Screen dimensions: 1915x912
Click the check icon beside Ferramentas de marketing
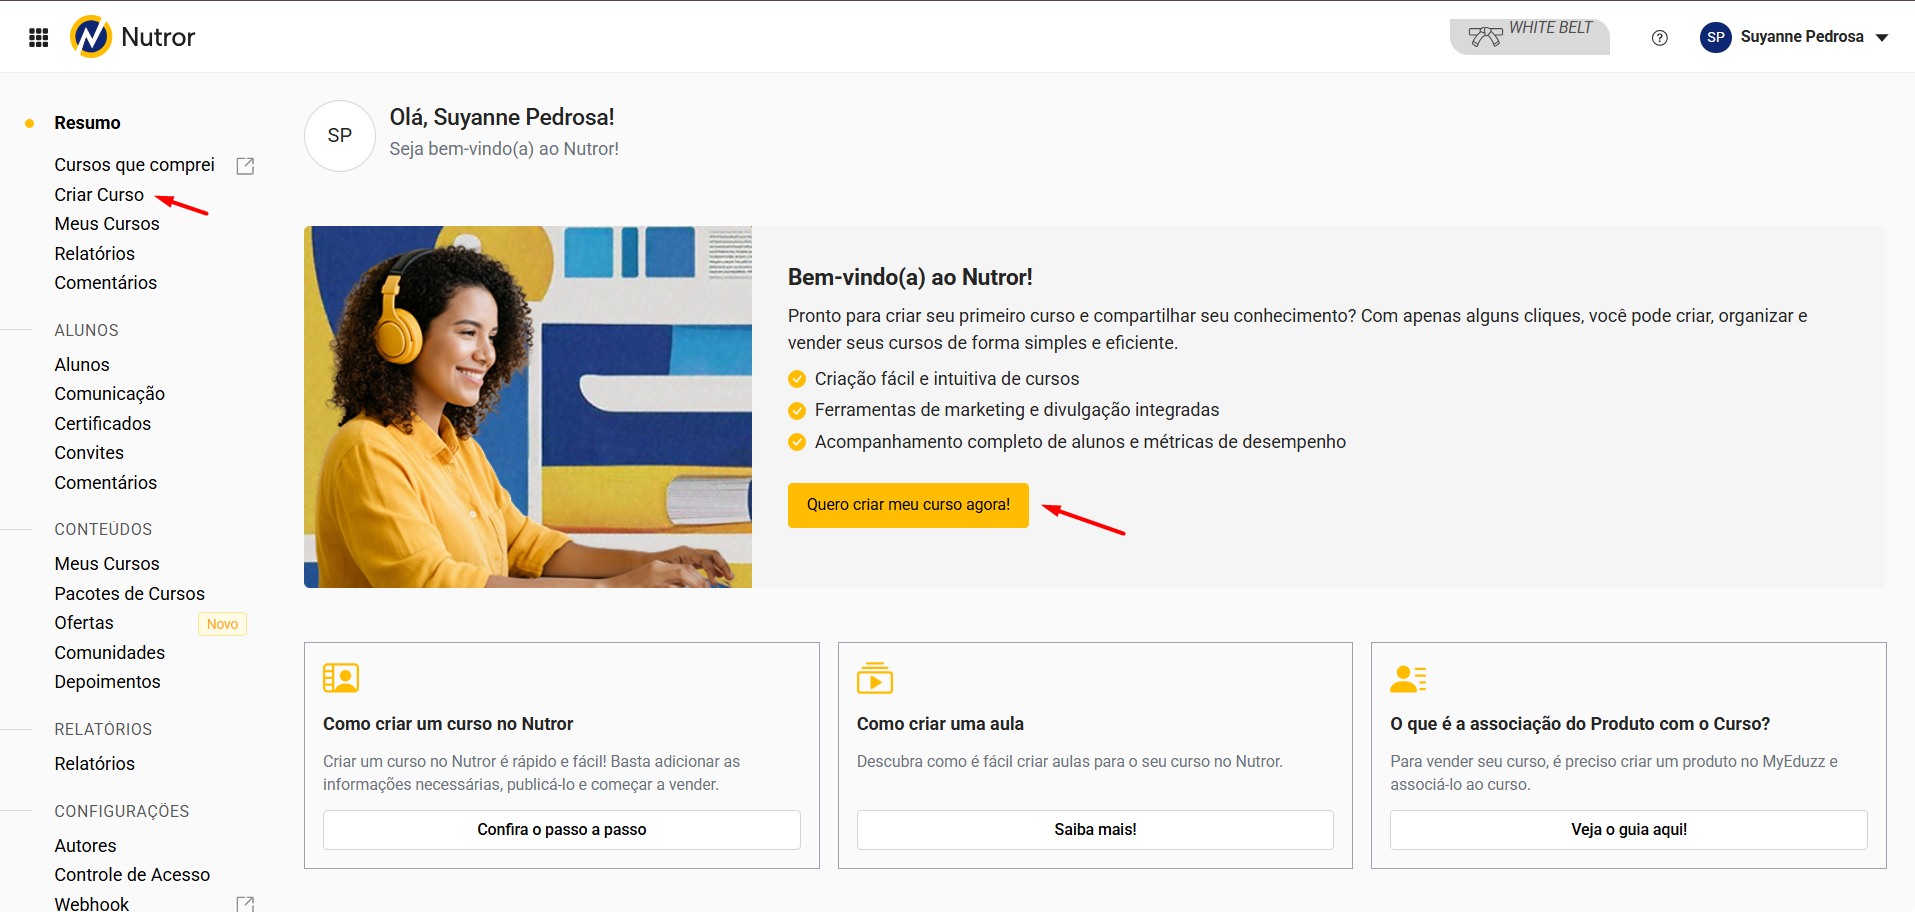pyautogui.click(x=797, y=411)
